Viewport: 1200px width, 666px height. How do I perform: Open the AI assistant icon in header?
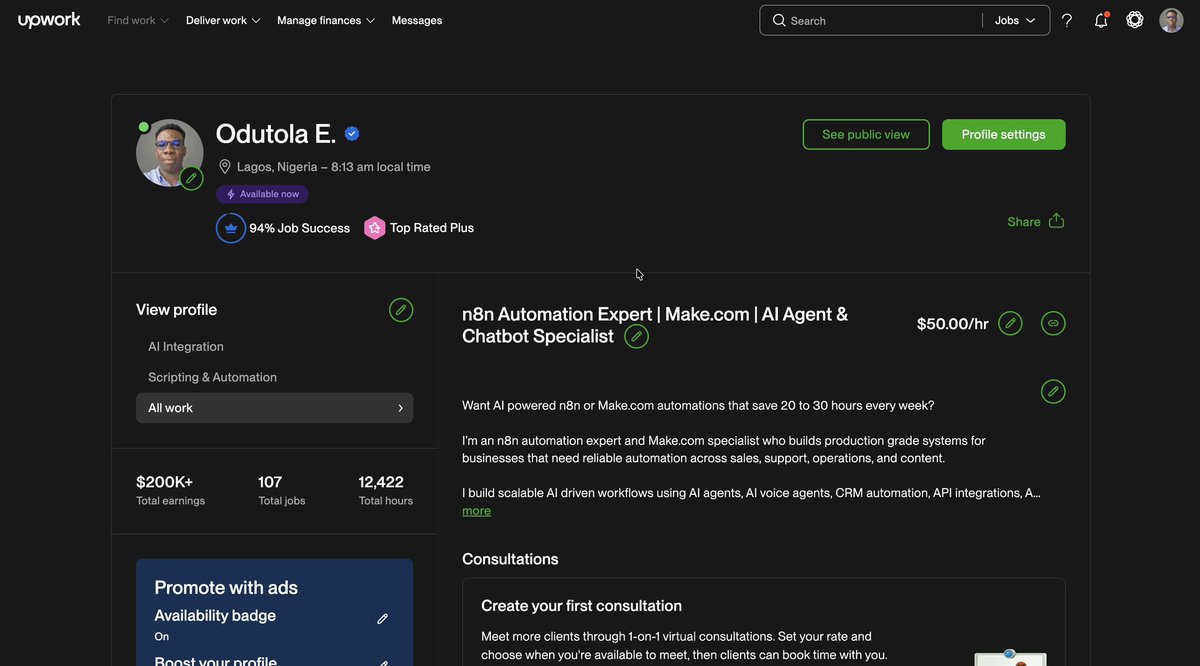(x=1135, y=20)
